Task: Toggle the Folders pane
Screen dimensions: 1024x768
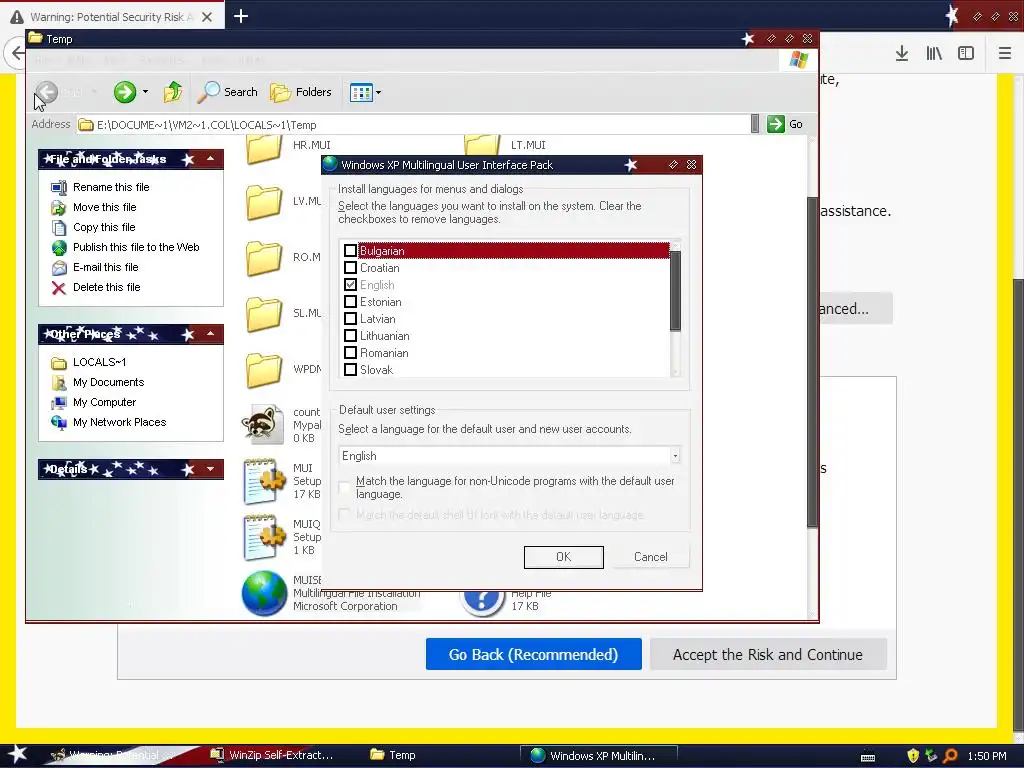Action: click(301, 92)
